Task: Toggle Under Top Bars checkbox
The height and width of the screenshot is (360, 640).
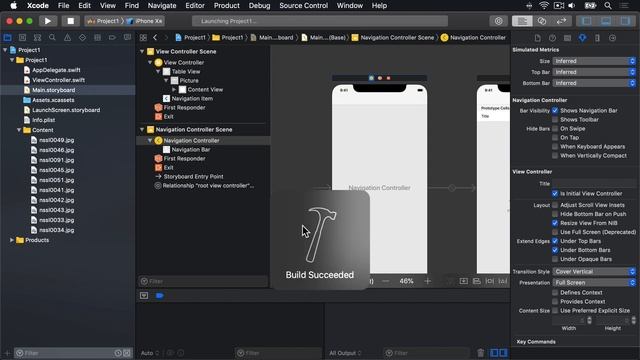Action: pyautogui.click(x=555, y=241)
